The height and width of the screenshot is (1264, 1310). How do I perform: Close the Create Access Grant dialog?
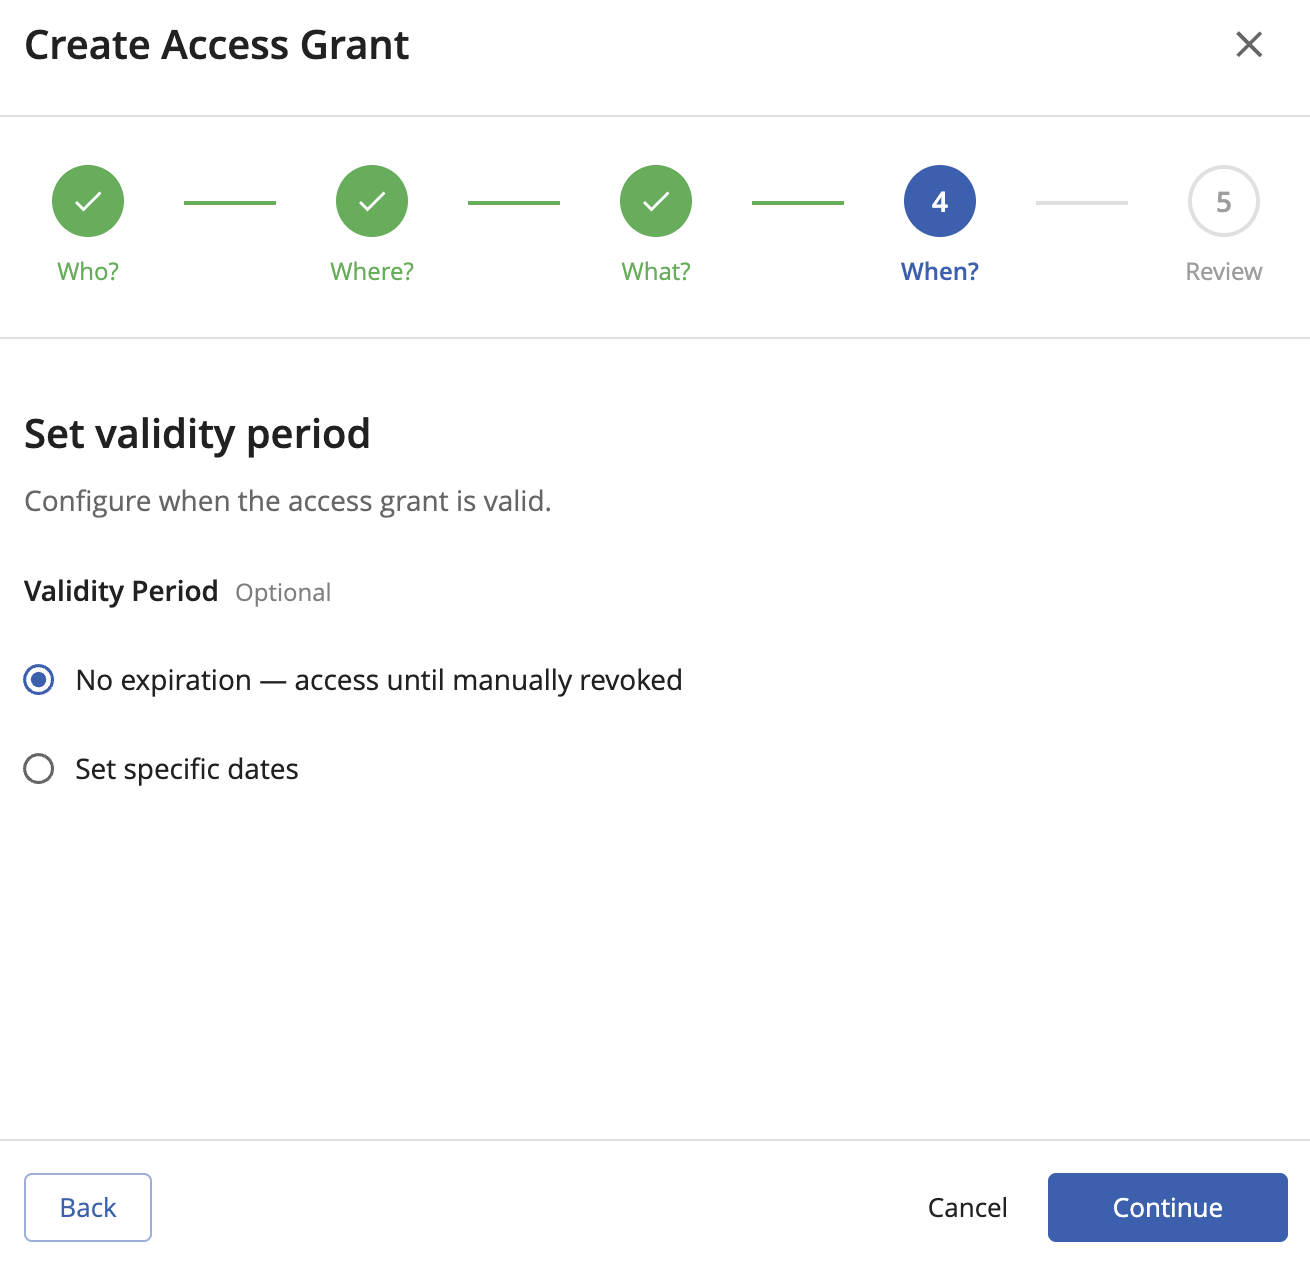[x=1249, y=45]
